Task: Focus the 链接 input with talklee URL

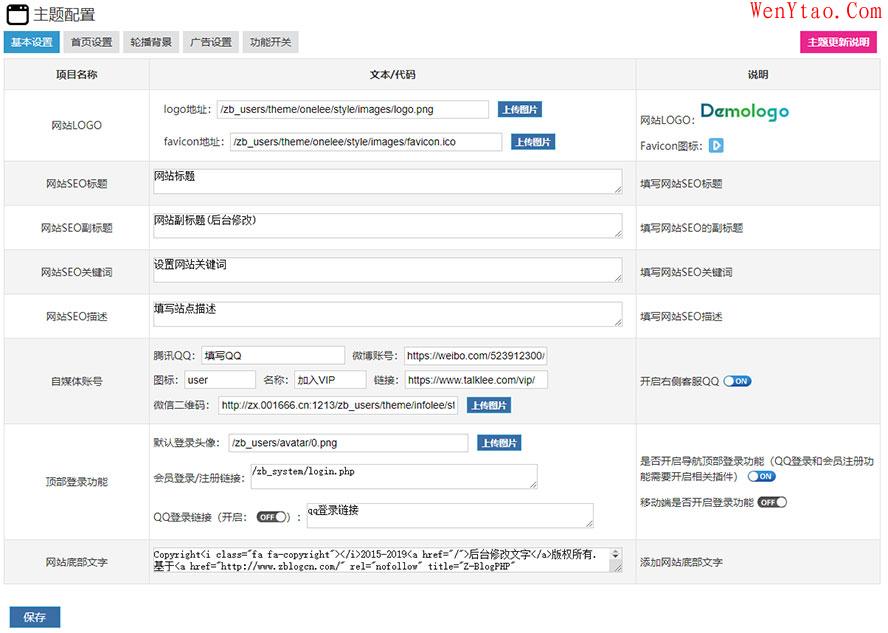Action: (476, 380)
